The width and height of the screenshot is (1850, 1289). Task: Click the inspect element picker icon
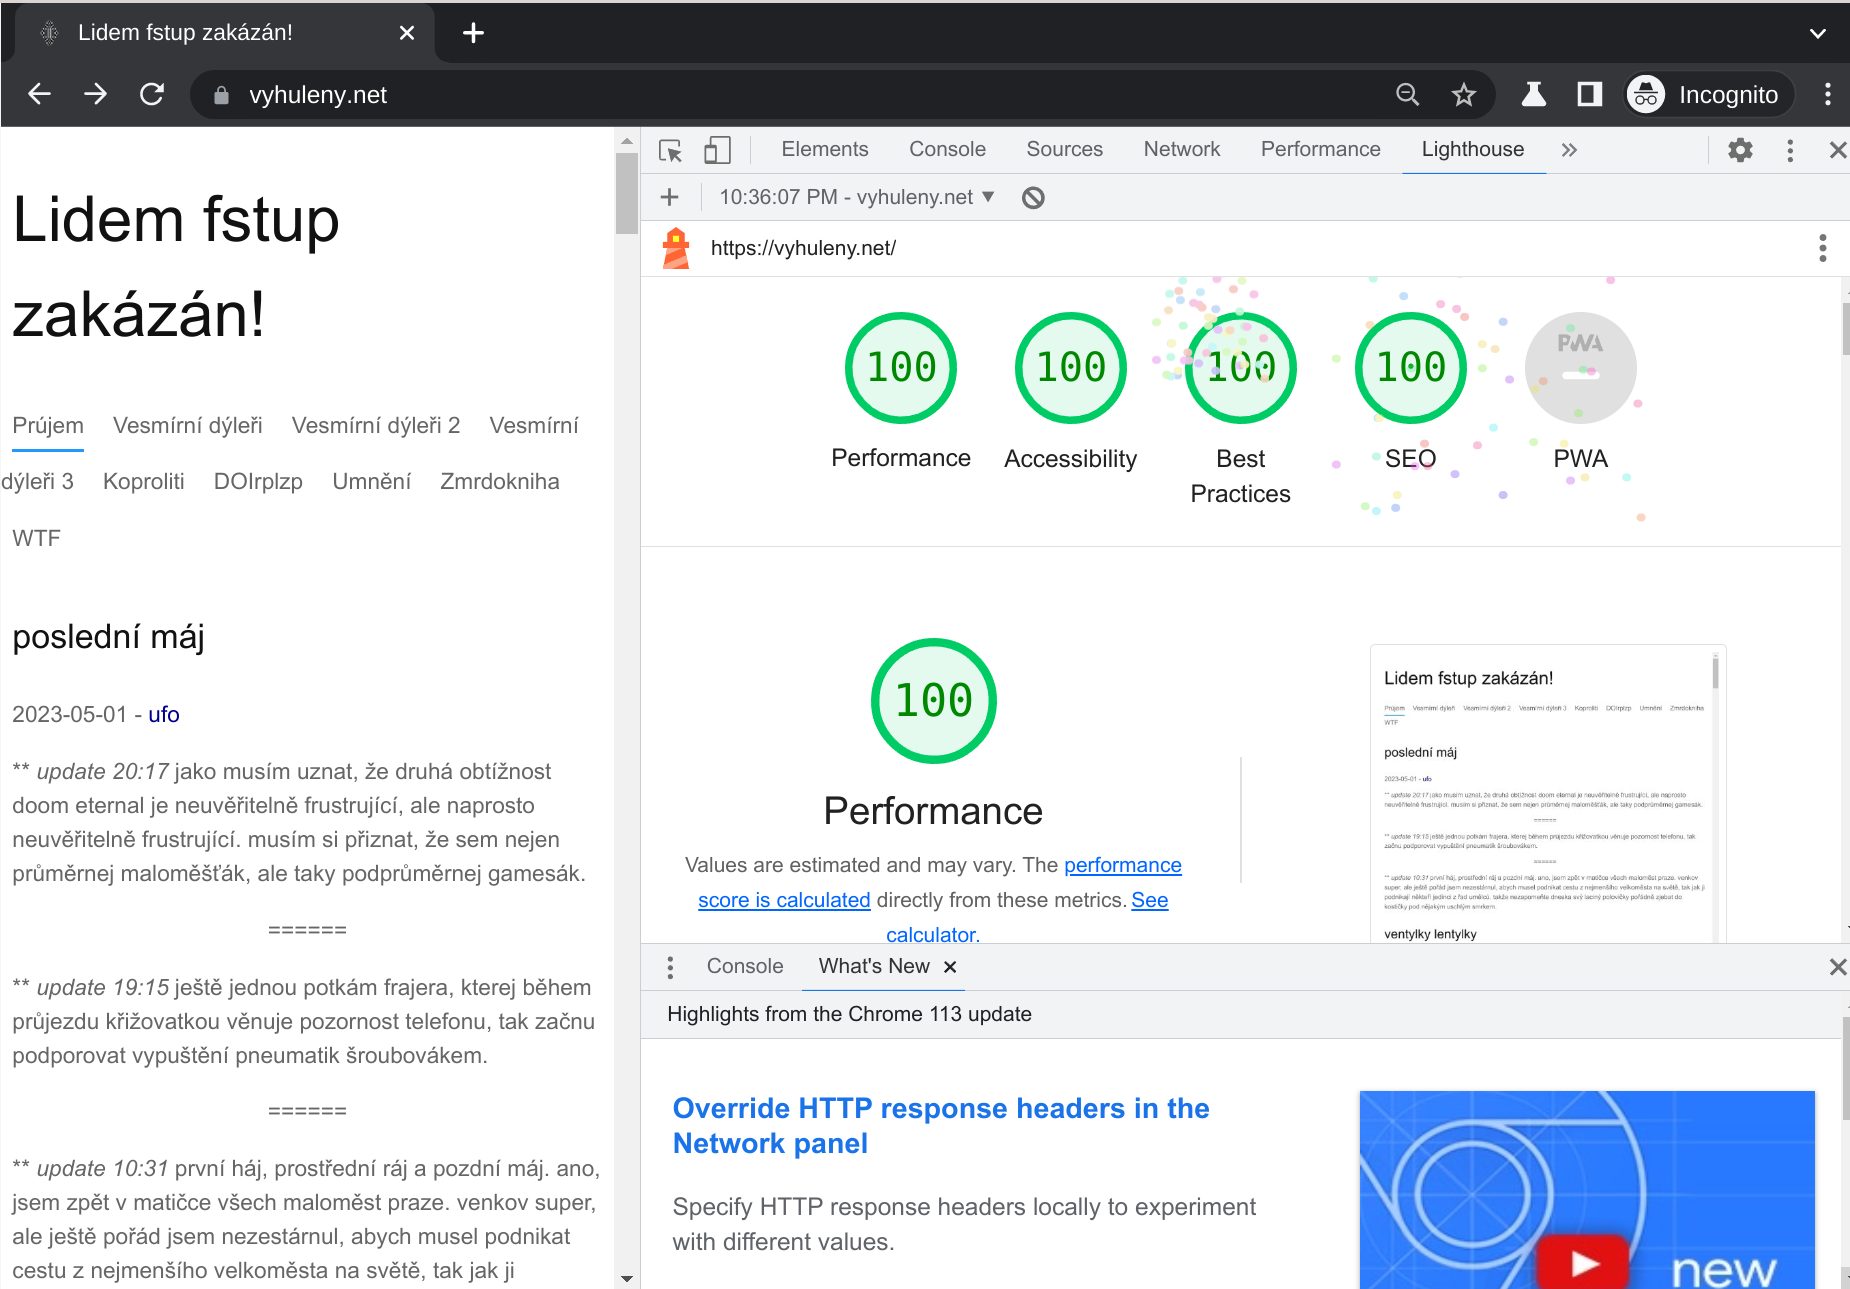(670, 150)
